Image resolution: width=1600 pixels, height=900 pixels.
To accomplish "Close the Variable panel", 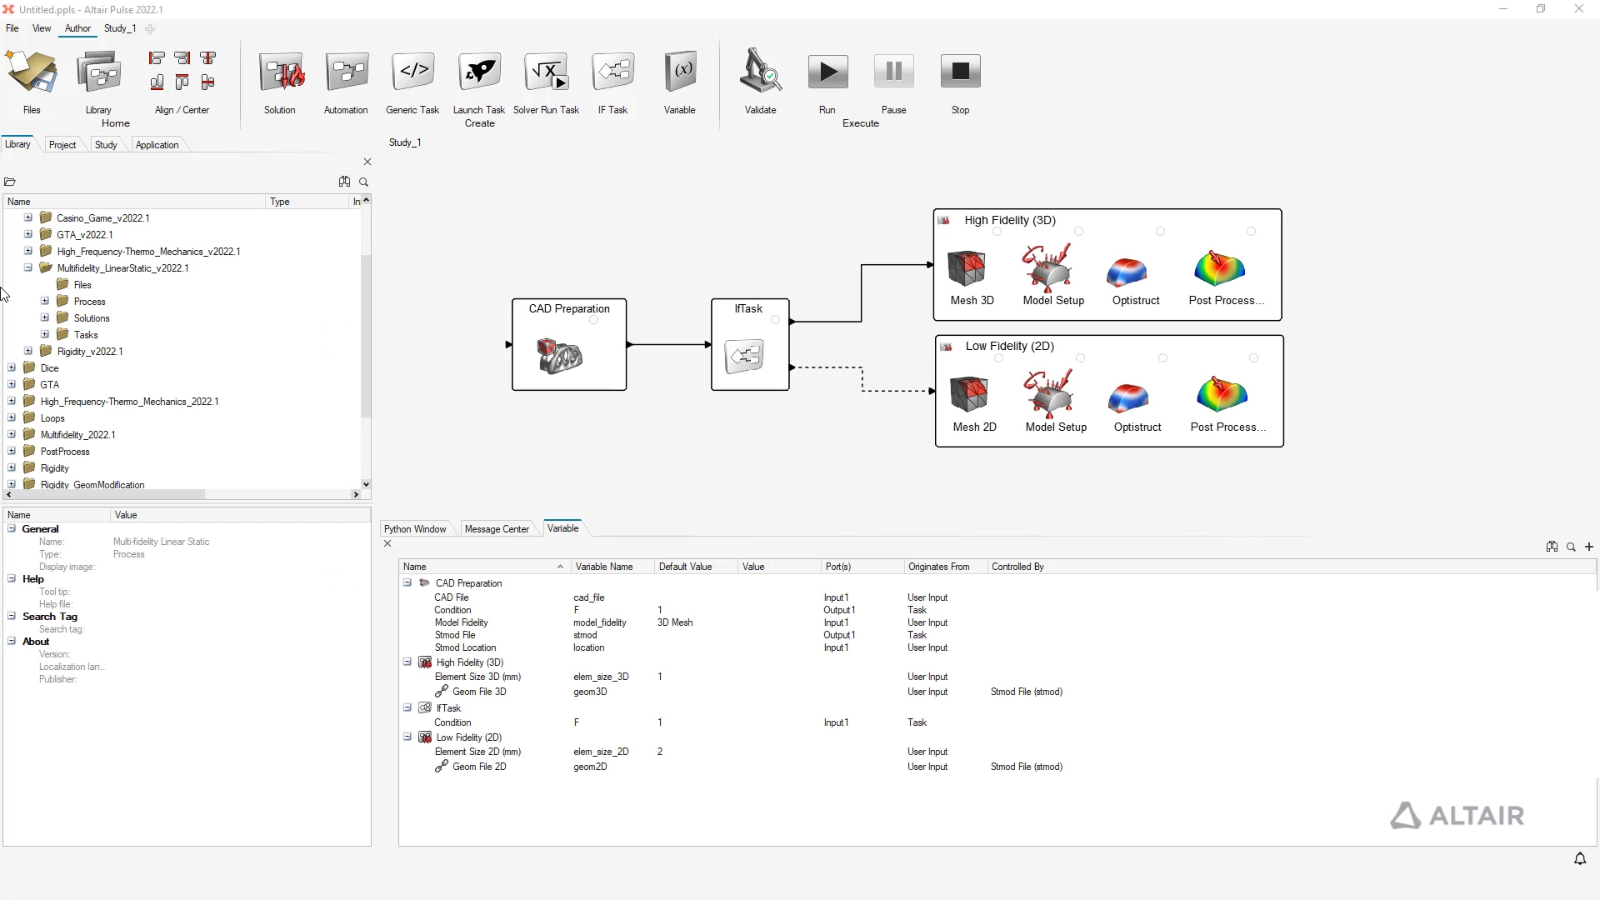I will coord(387,544).
